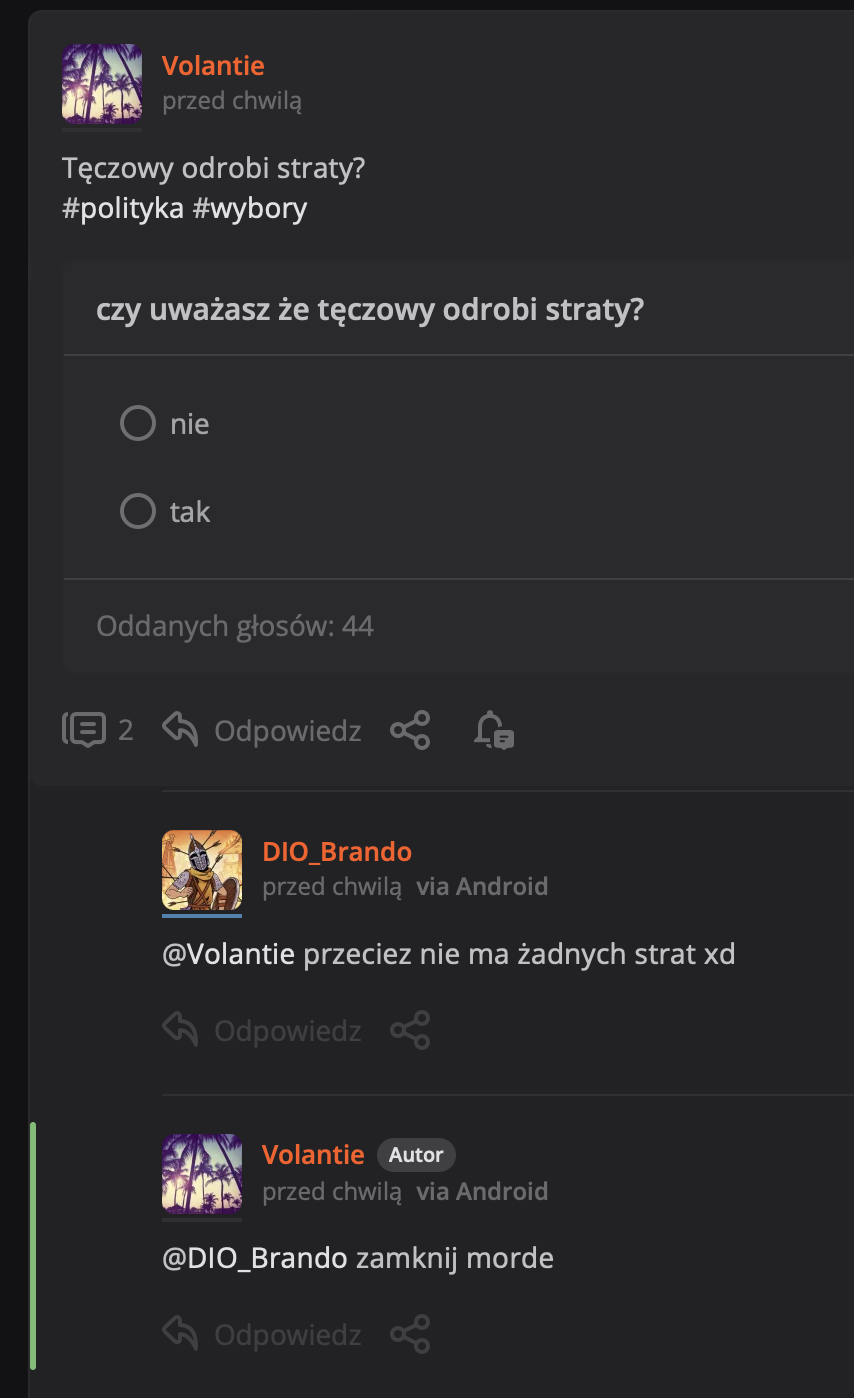Select the "nie" poll option
Image resolution: width=854 pixels, height=1398 pixels.
pyautogui.click(x=138, y=423)
